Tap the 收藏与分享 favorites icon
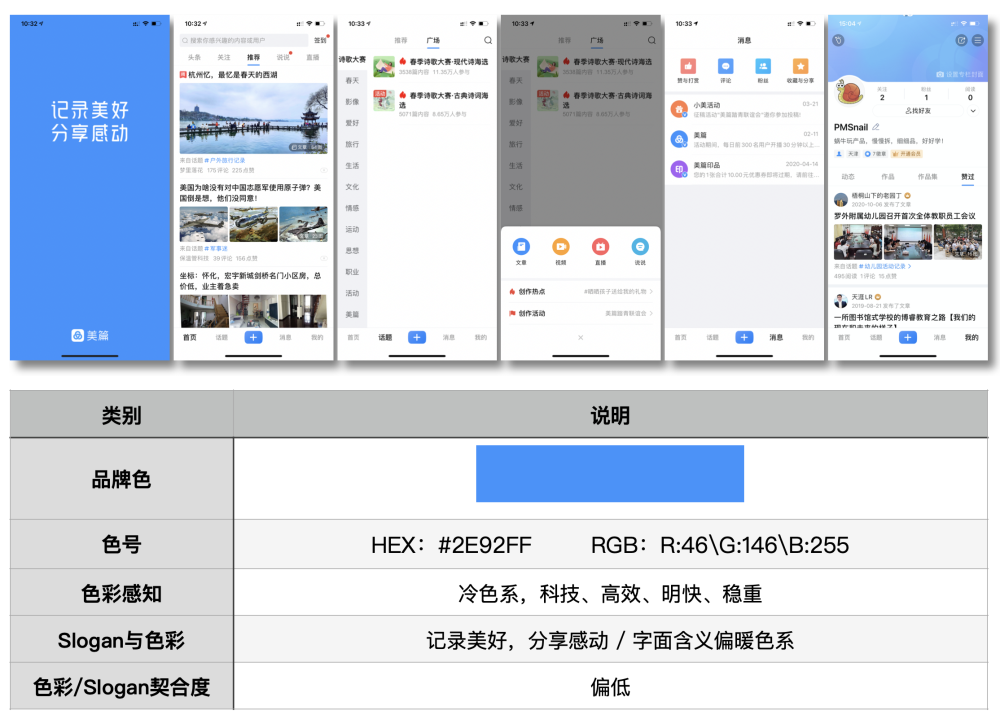Viewport: 1000px width, 728px height. 800,66
